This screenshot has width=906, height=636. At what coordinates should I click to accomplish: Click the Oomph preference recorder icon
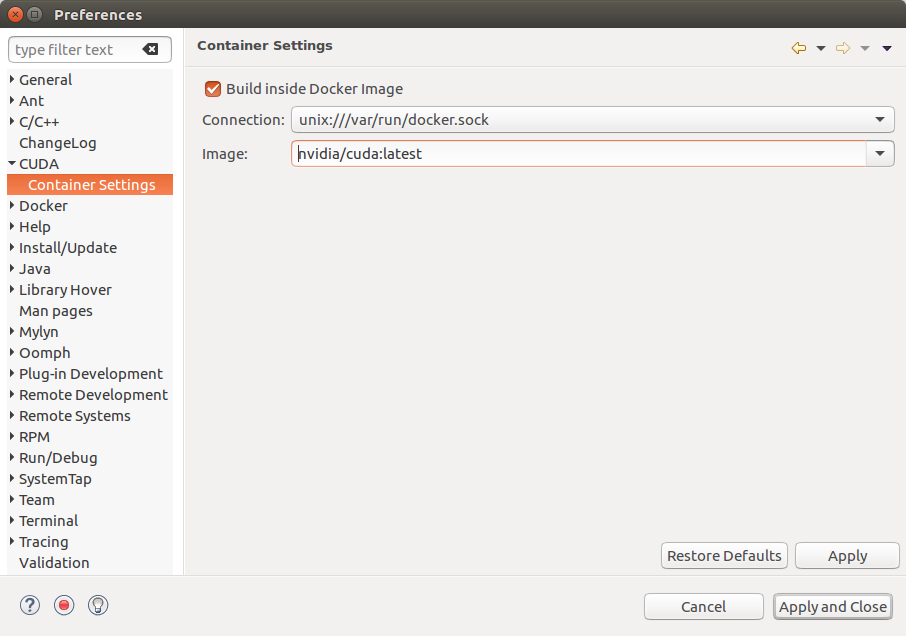(63, 605)
